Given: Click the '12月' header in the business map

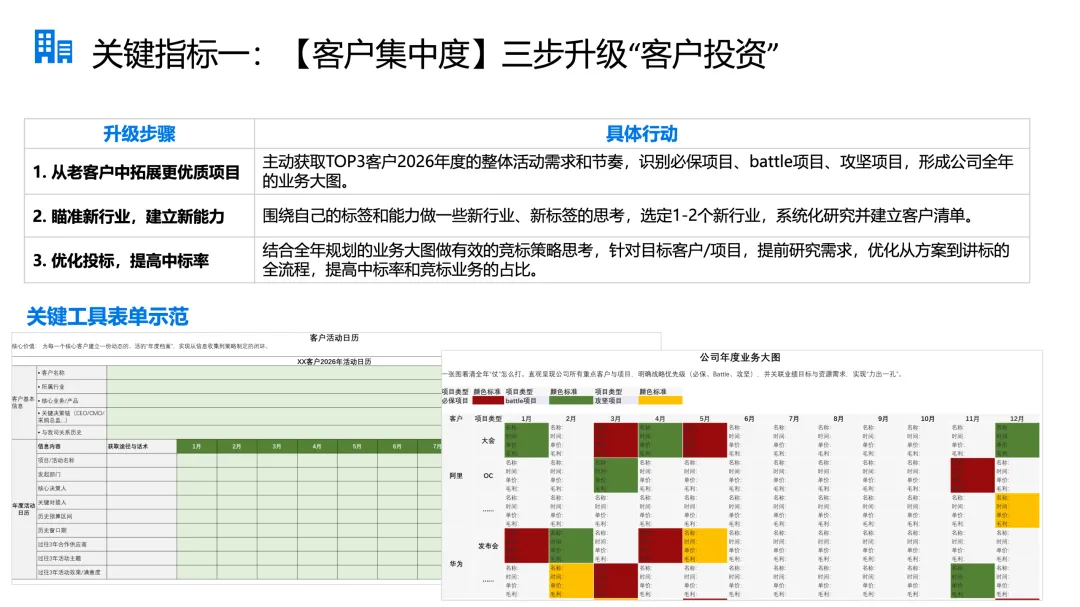Looking at the screenshot, I should pyautogui.click(x=1017, y=418).
